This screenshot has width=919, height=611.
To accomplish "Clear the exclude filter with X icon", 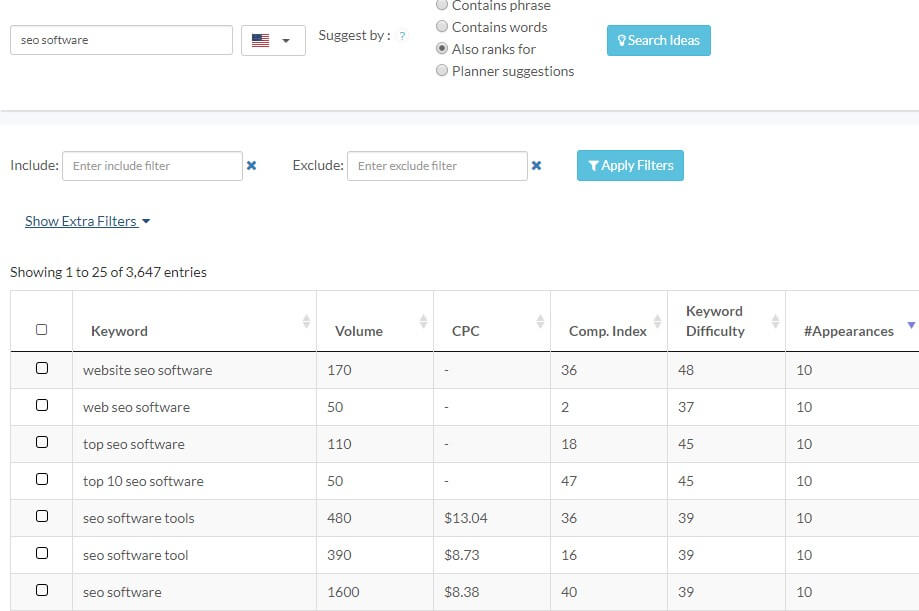I will pos(536,166).
